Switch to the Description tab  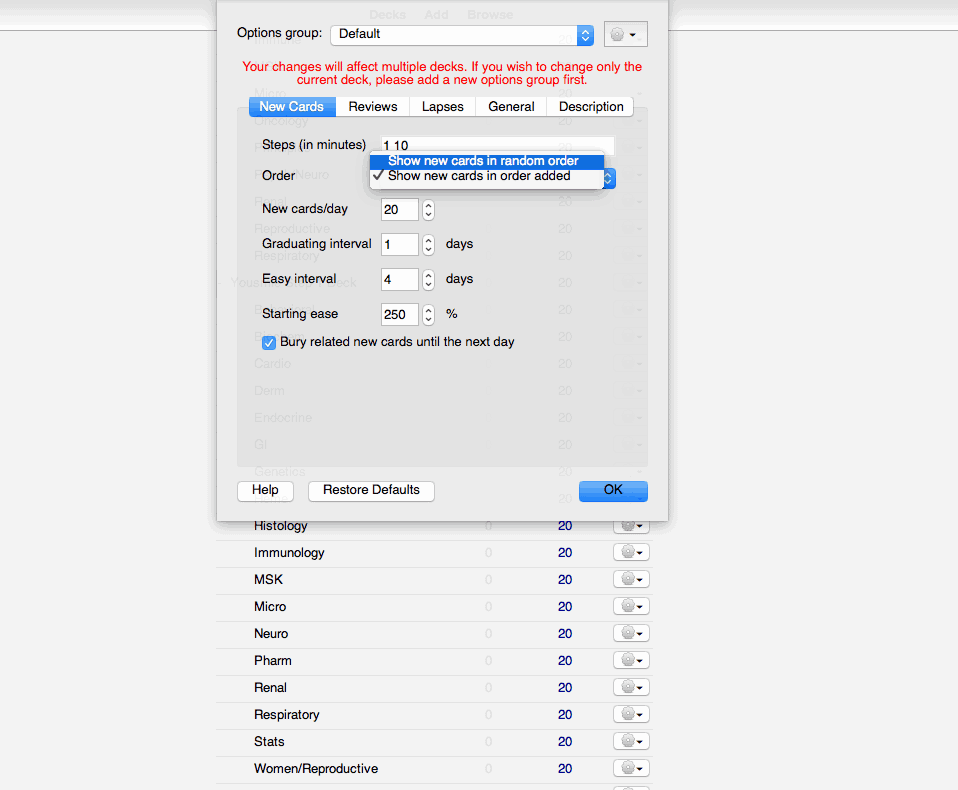pyautogui.click(x=590, y=107)
